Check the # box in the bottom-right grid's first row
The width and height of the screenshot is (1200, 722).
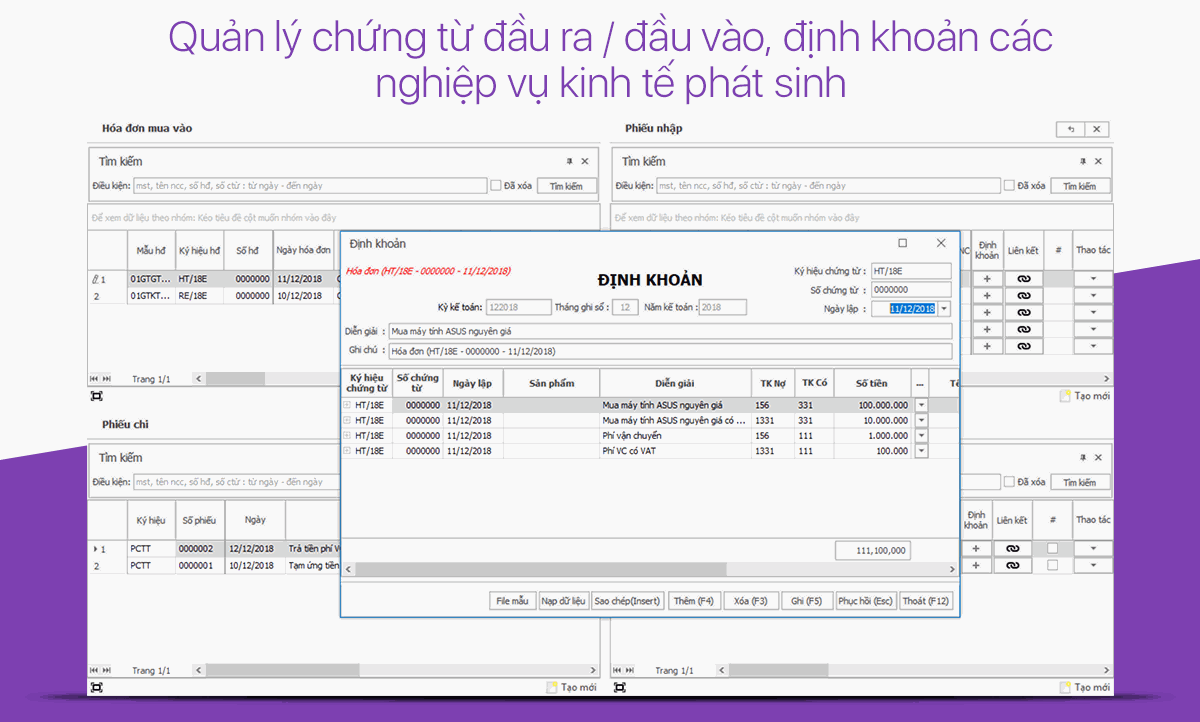(x=1052, y=549)
